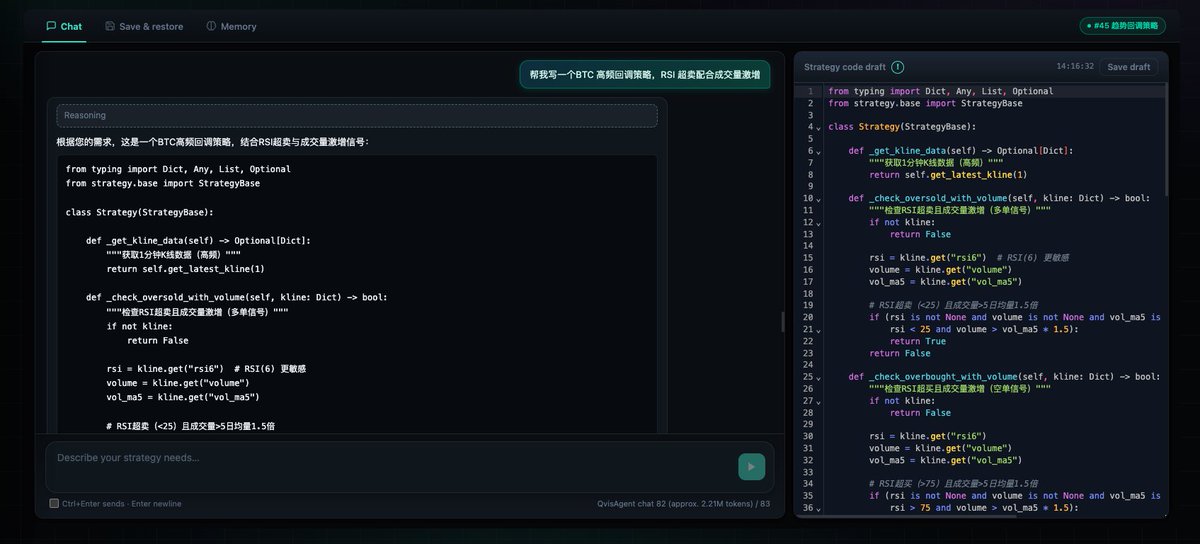
Task: Click 'class Strategy(StrategyBase):' in chat code
Action: point(139,212)
